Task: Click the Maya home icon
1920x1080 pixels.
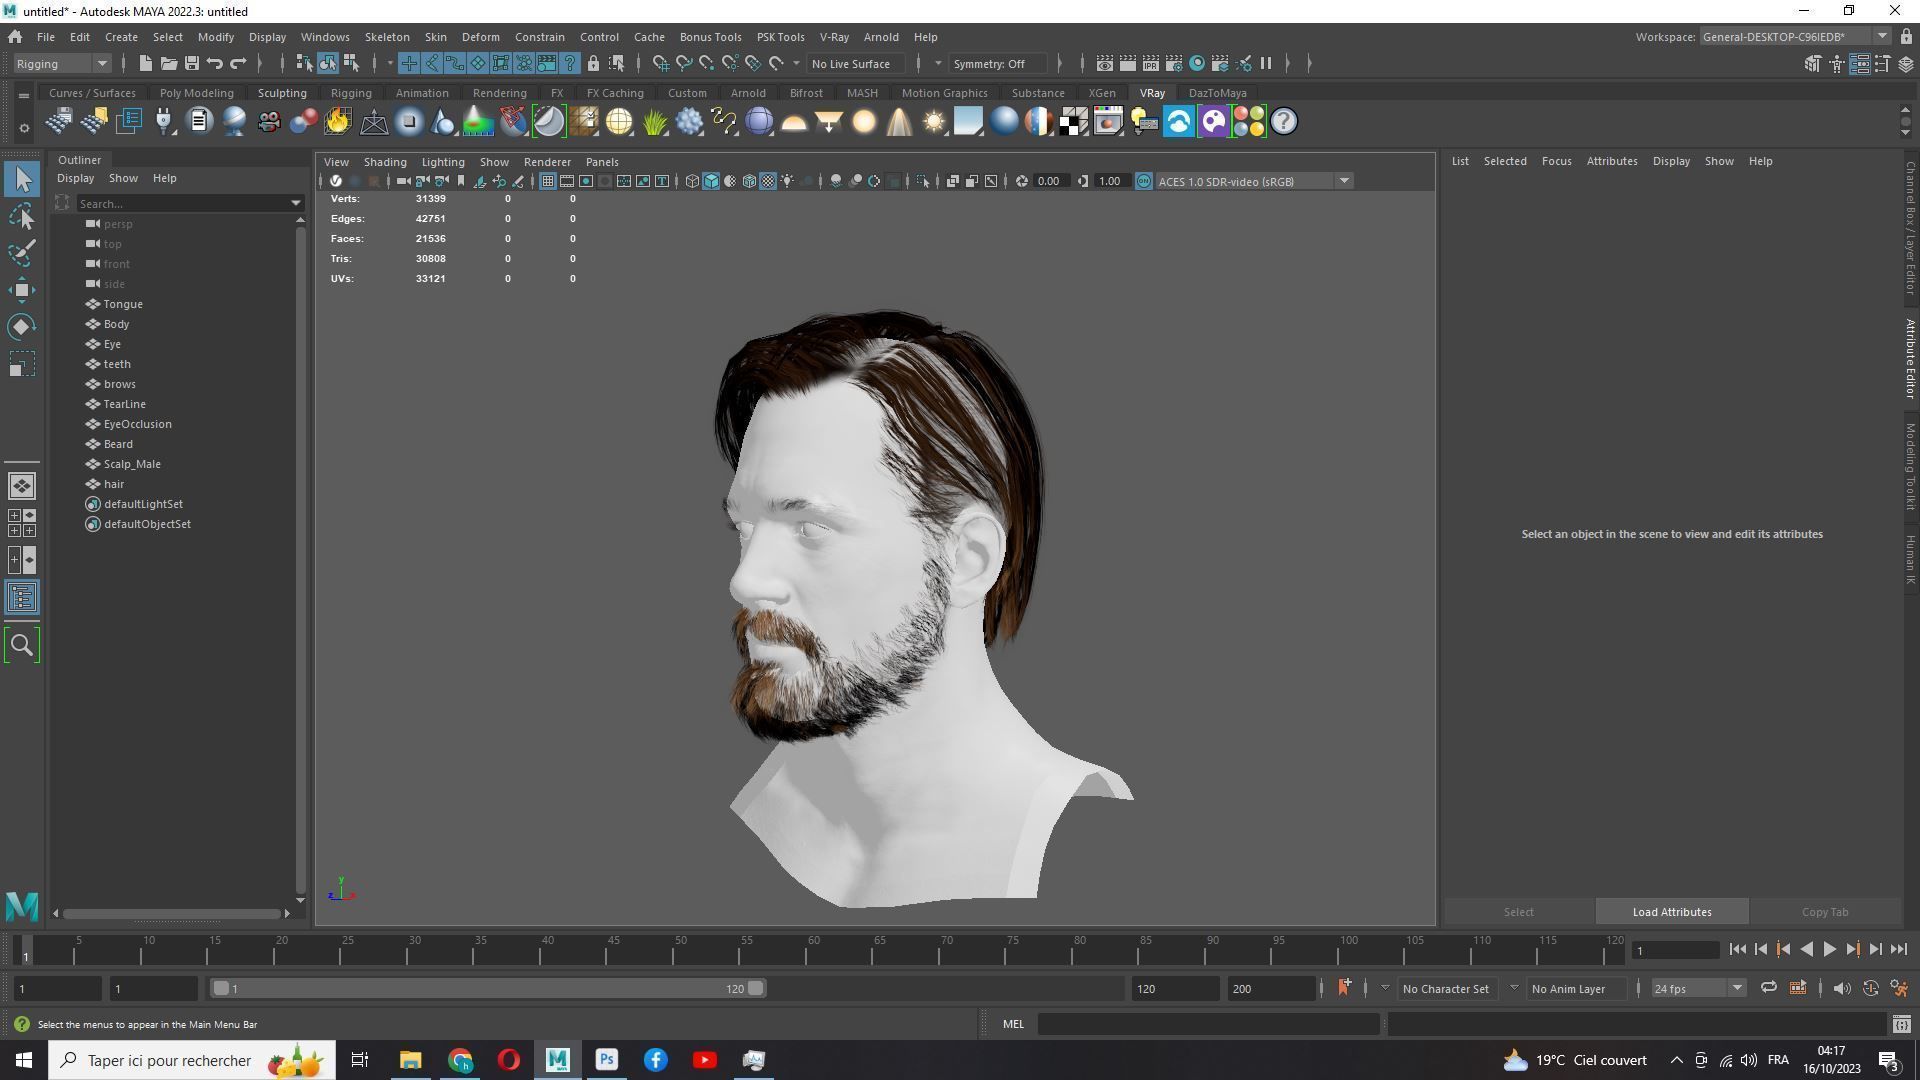Action: point(15,37)
